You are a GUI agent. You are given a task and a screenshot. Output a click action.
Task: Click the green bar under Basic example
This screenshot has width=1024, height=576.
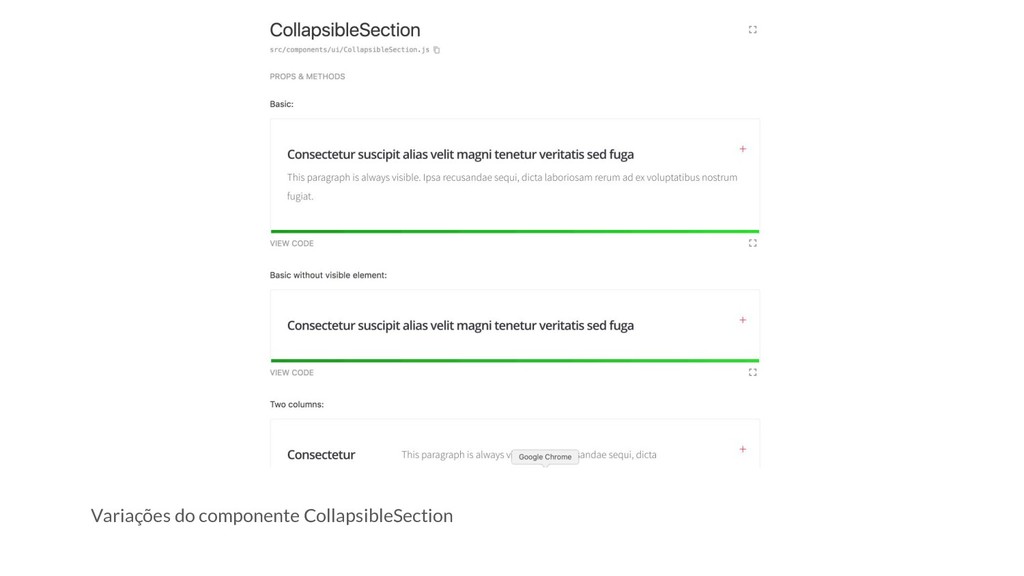tap(514, 231)
